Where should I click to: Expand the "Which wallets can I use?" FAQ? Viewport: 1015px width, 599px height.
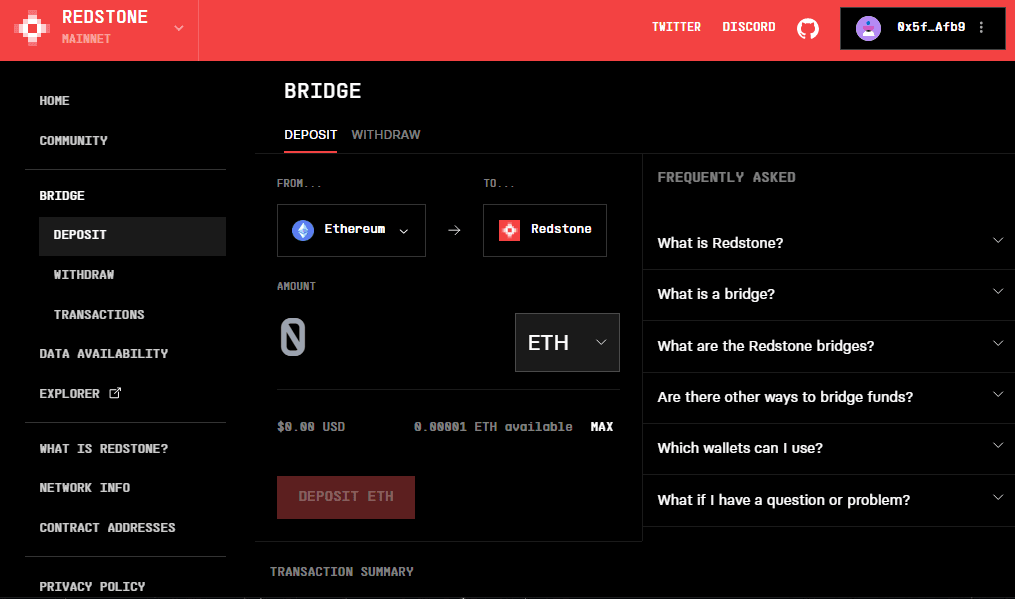pos(829,448)
